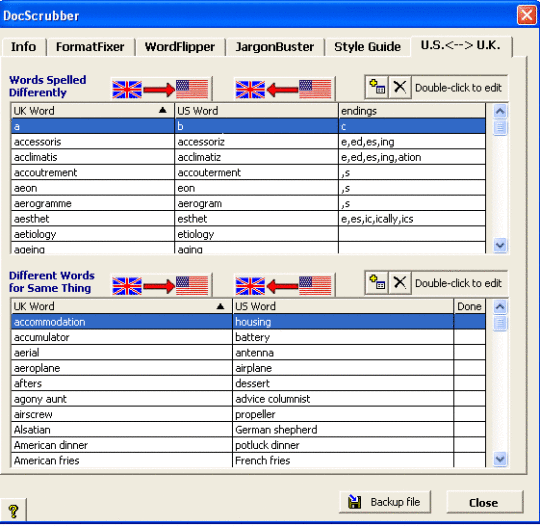Click the 'e,ed,es,ing,ation' endings cell
Image resolution: width=540 pixels, height=526 pixels.
[x=412, y=157]
